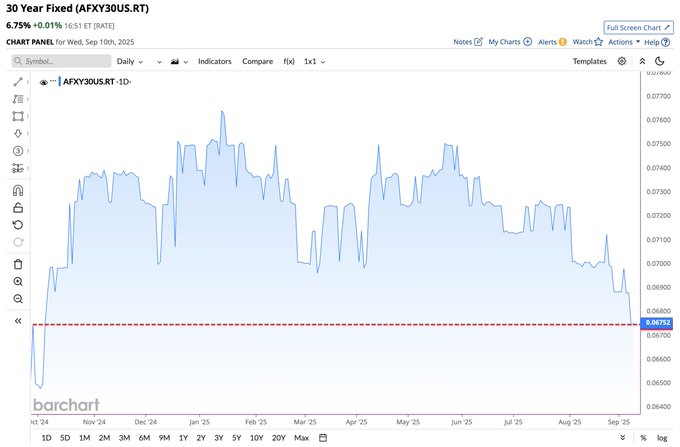The width and height of the screenshot is (680, 447).
Task: Open the Compare menu
Action: click(258, 61)
